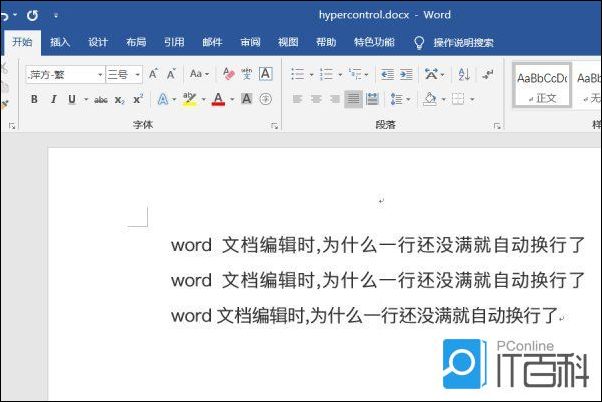
Task: Sort text with A-Z button
Action: pos(464,74)
